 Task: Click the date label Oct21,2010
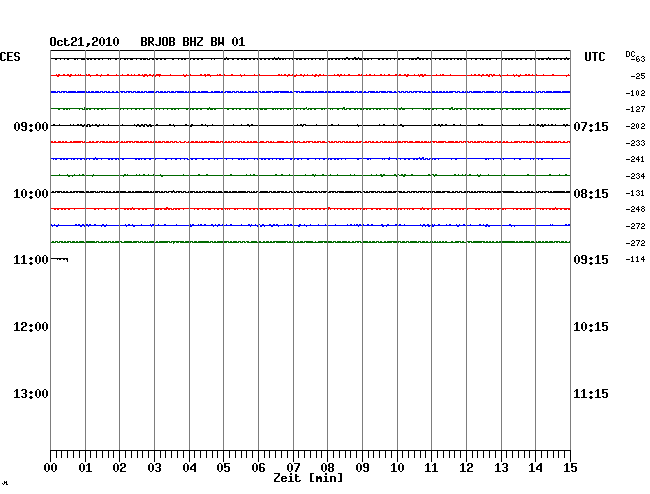pyautogui.click(x=84, y=42)
